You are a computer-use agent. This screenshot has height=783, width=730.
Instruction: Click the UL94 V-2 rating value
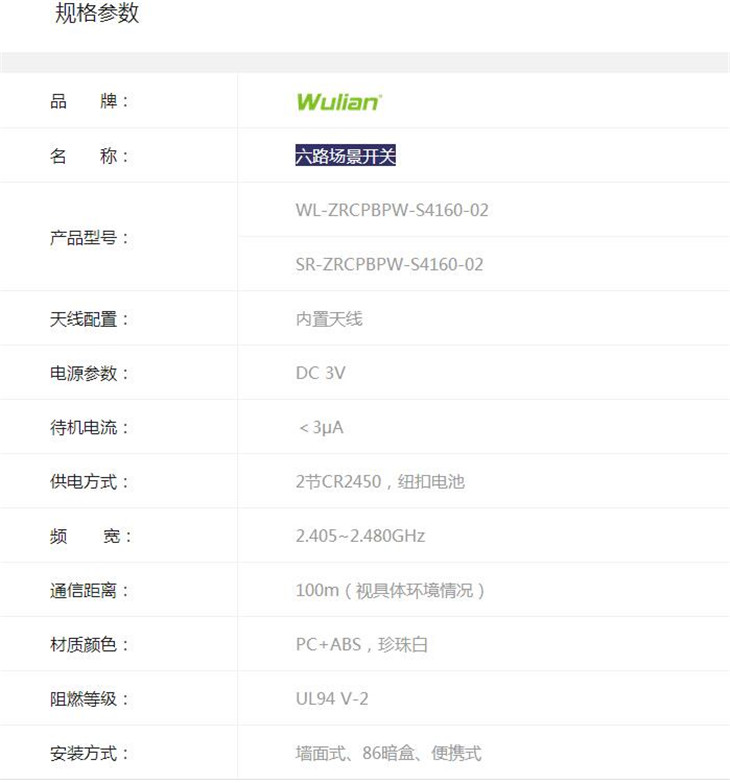332,699
